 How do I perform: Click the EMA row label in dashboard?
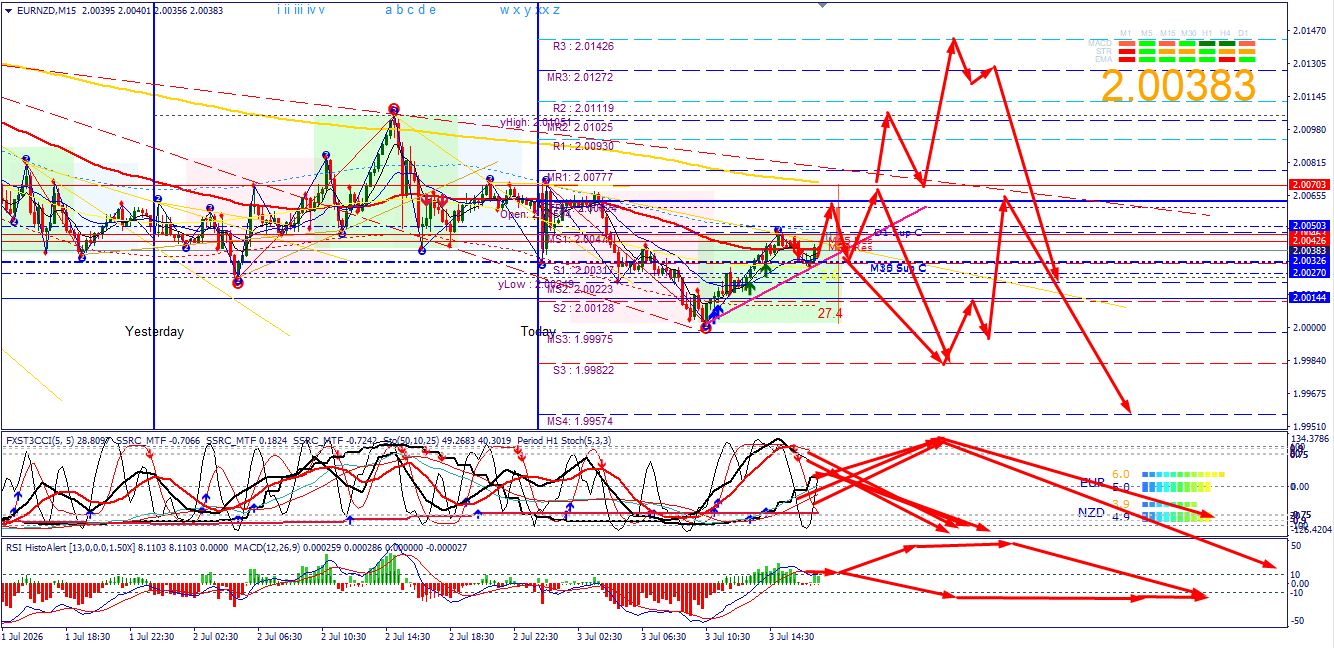coord(1104,59)
